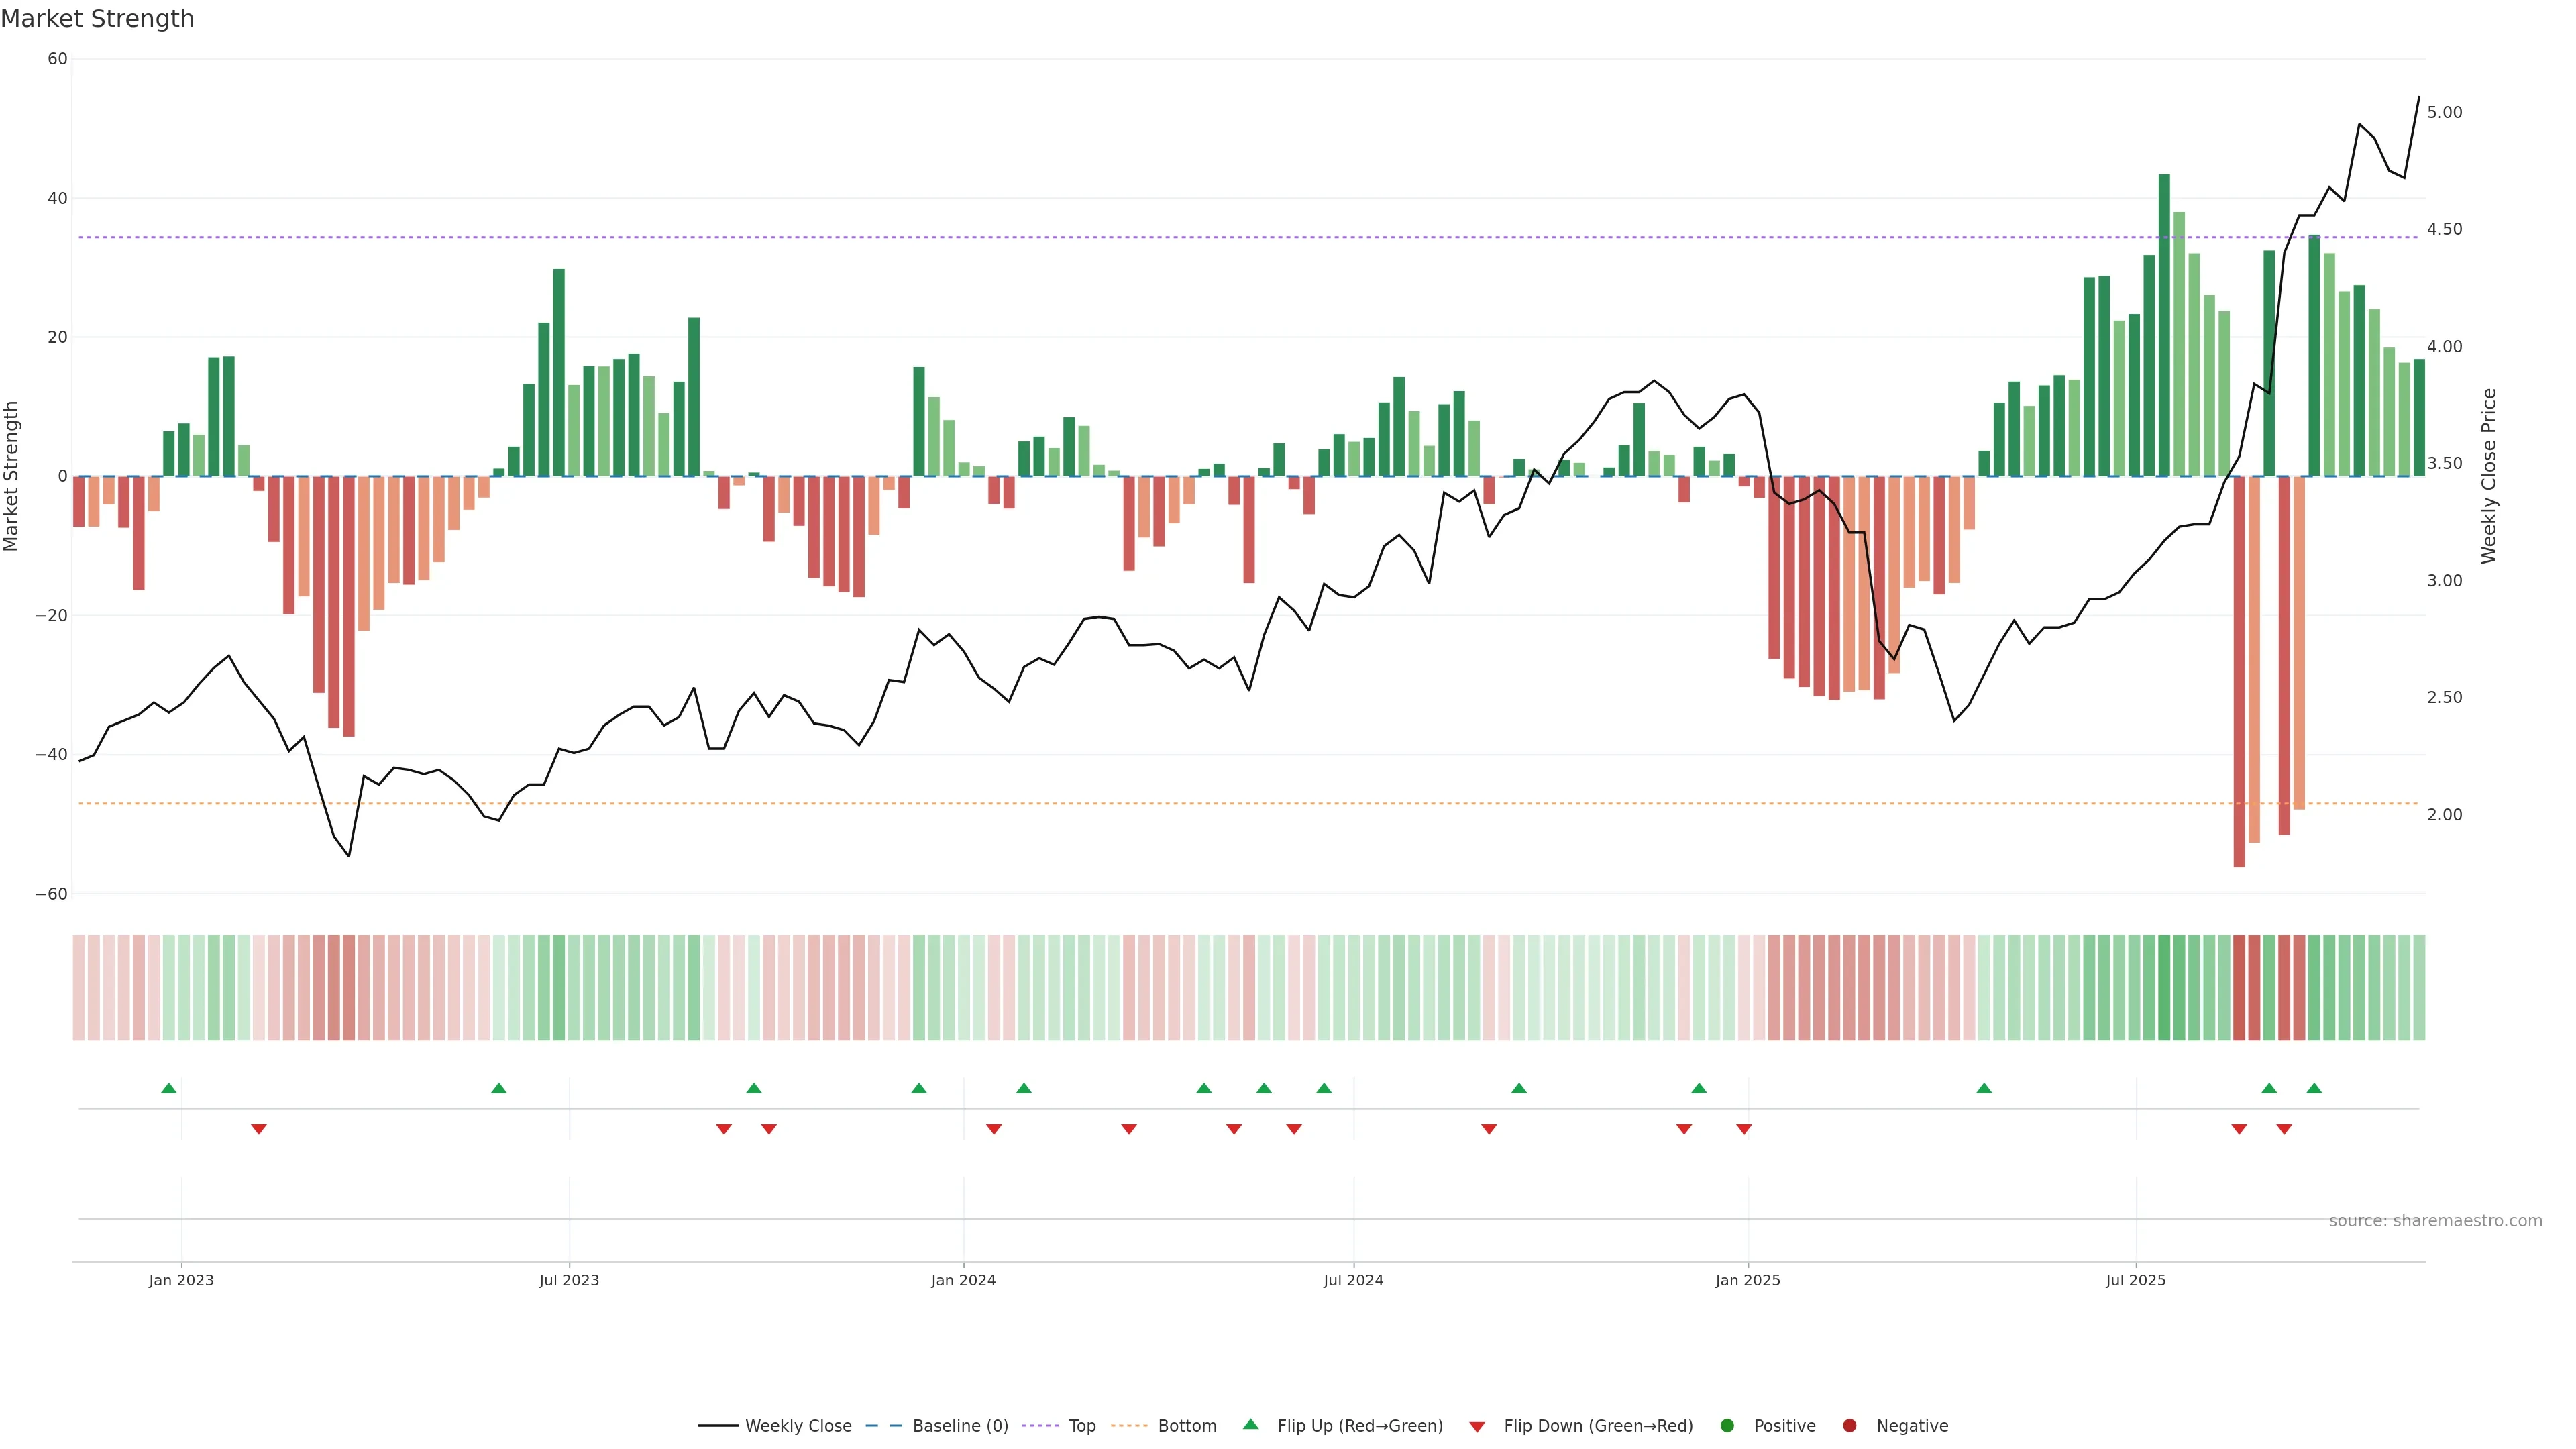Select the last green flip-up triangle marker
2576x1449 pixels.
[2314, 1088]
